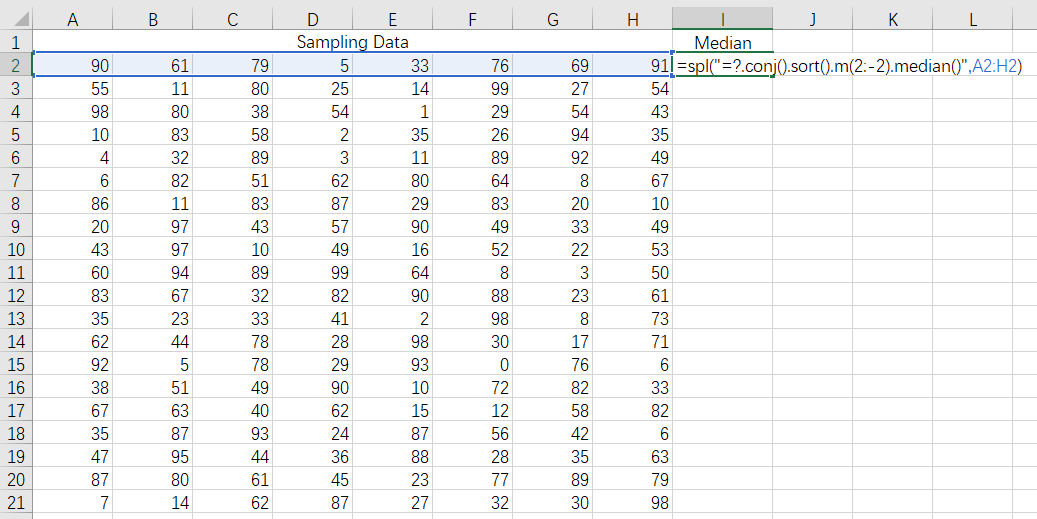The height and width of the screenshot is (519, 1037).
Task: Select column D header
Action: tap(312, 19)
